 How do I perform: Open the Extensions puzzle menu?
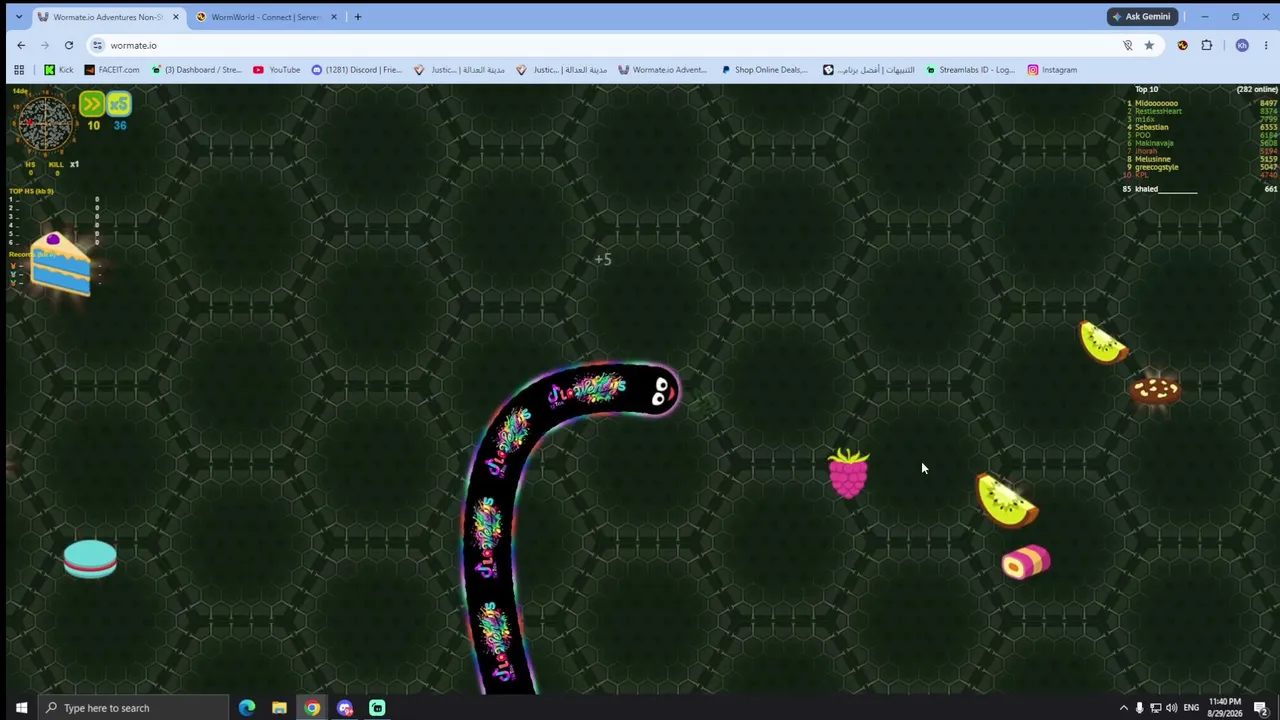[1207, 45]
